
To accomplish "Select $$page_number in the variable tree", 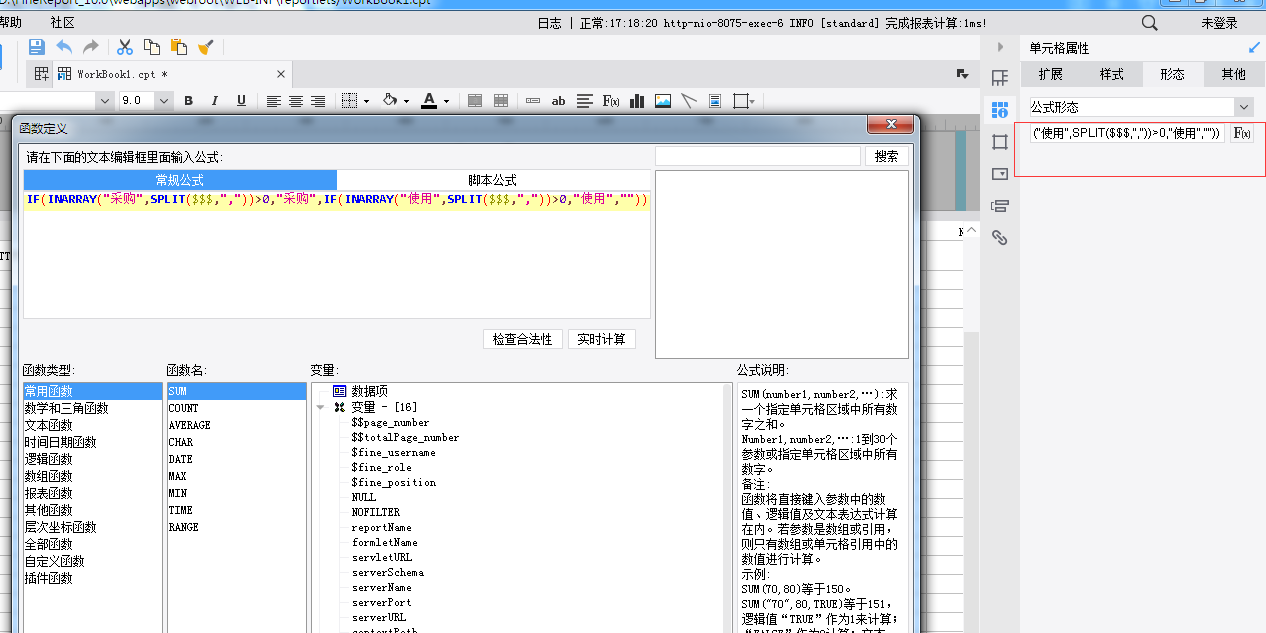I will point(391,422).
